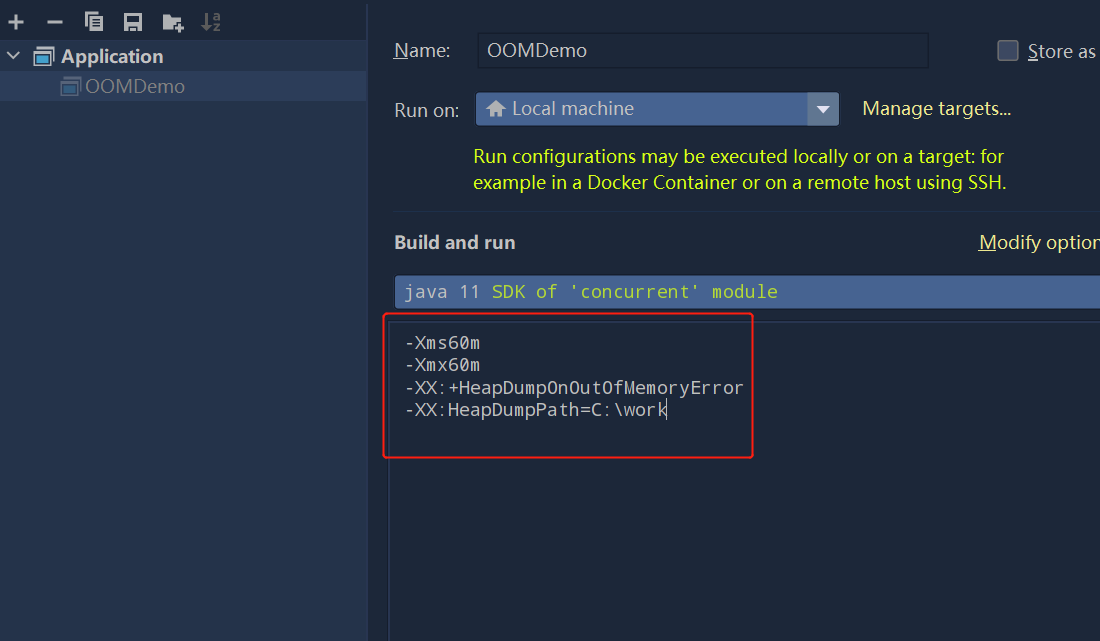The width and height of the screenshot is (1100, 641).
Task: Collapse the Application tree node
Action: coord(13,56)
